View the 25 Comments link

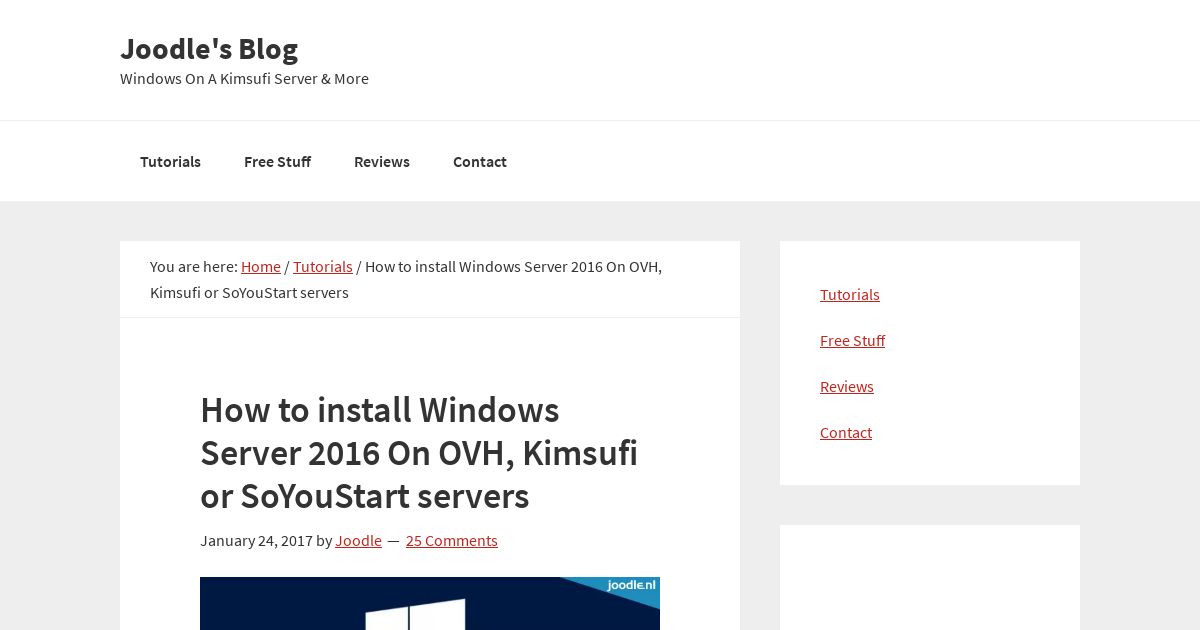pyautogui.click(x=451, y=540)
